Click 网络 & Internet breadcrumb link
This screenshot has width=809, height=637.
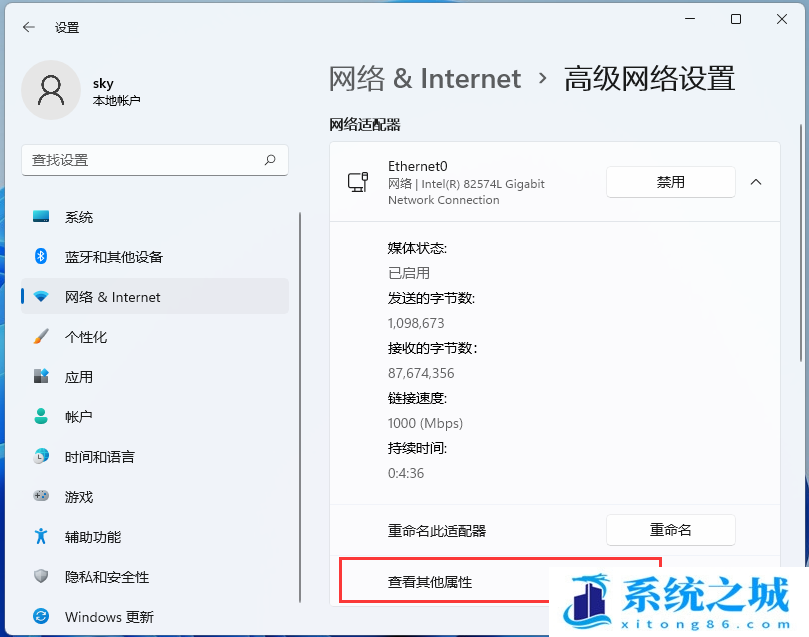coord(425,79)
